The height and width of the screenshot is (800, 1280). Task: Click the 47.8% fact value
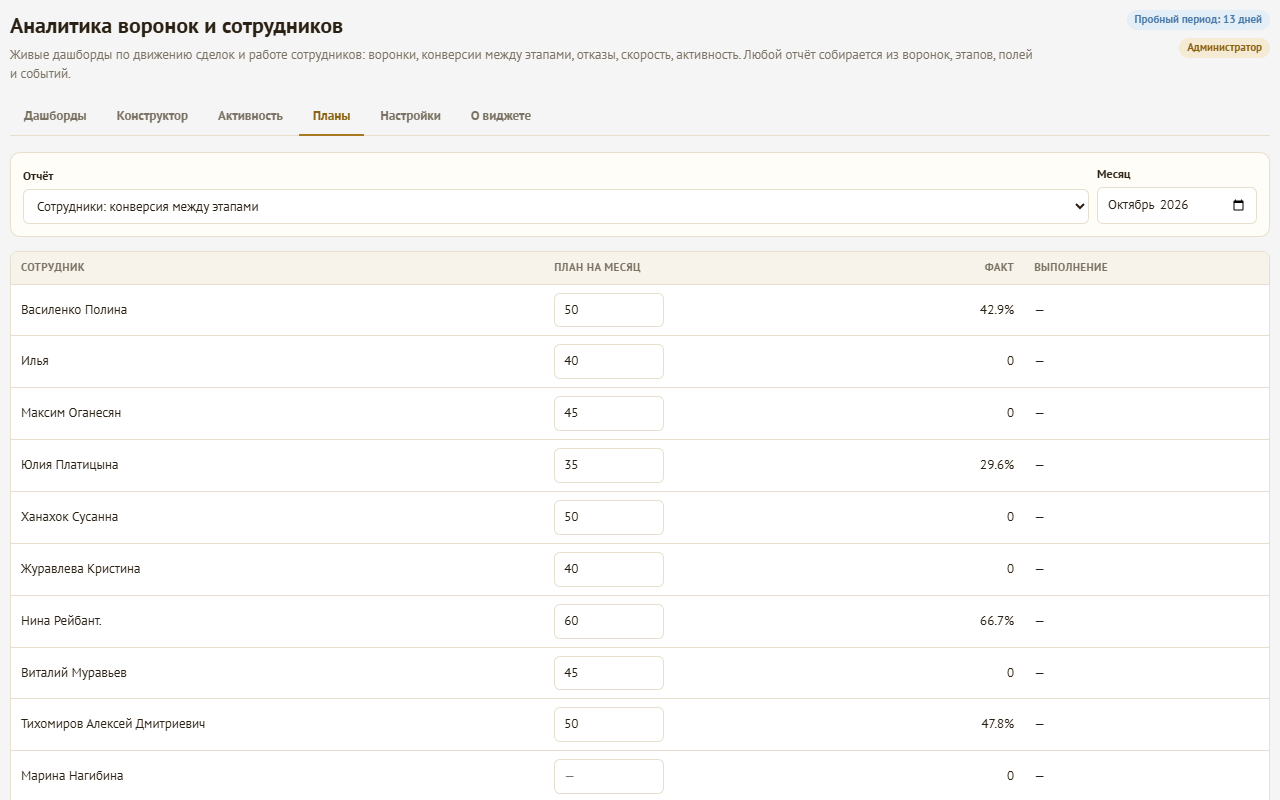click(x=997, y=724)
